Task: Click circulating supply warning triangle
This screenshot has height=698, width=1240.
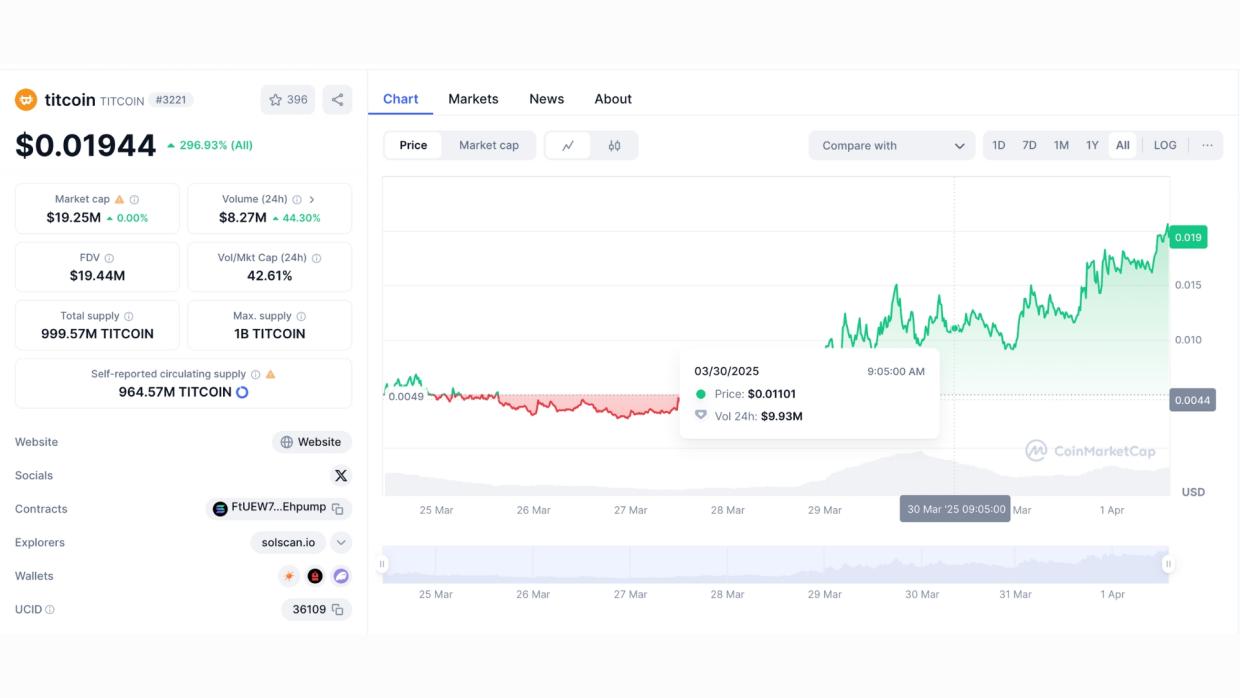Action: [x=271, y=375]
